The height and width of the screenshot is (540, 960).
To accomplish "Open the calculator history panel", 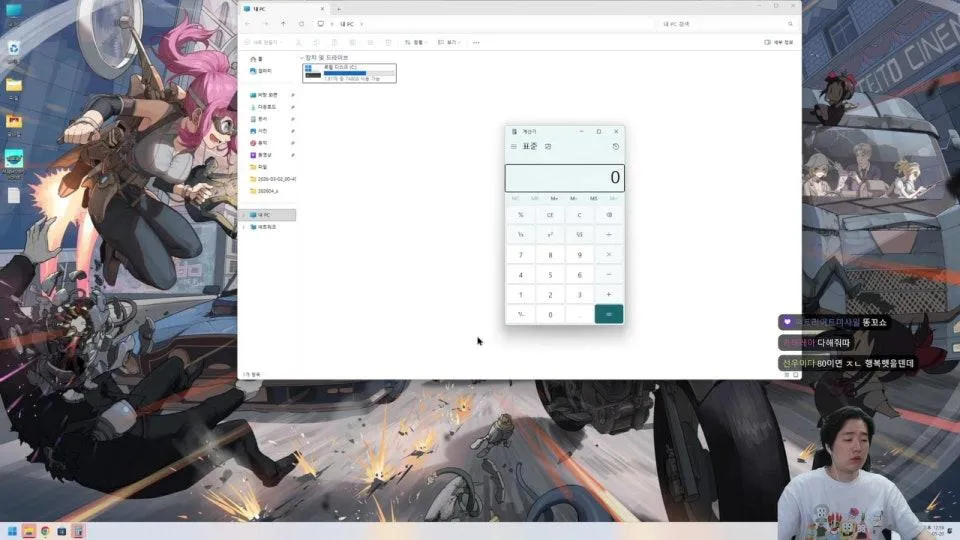I will click(x=615, y=146).
